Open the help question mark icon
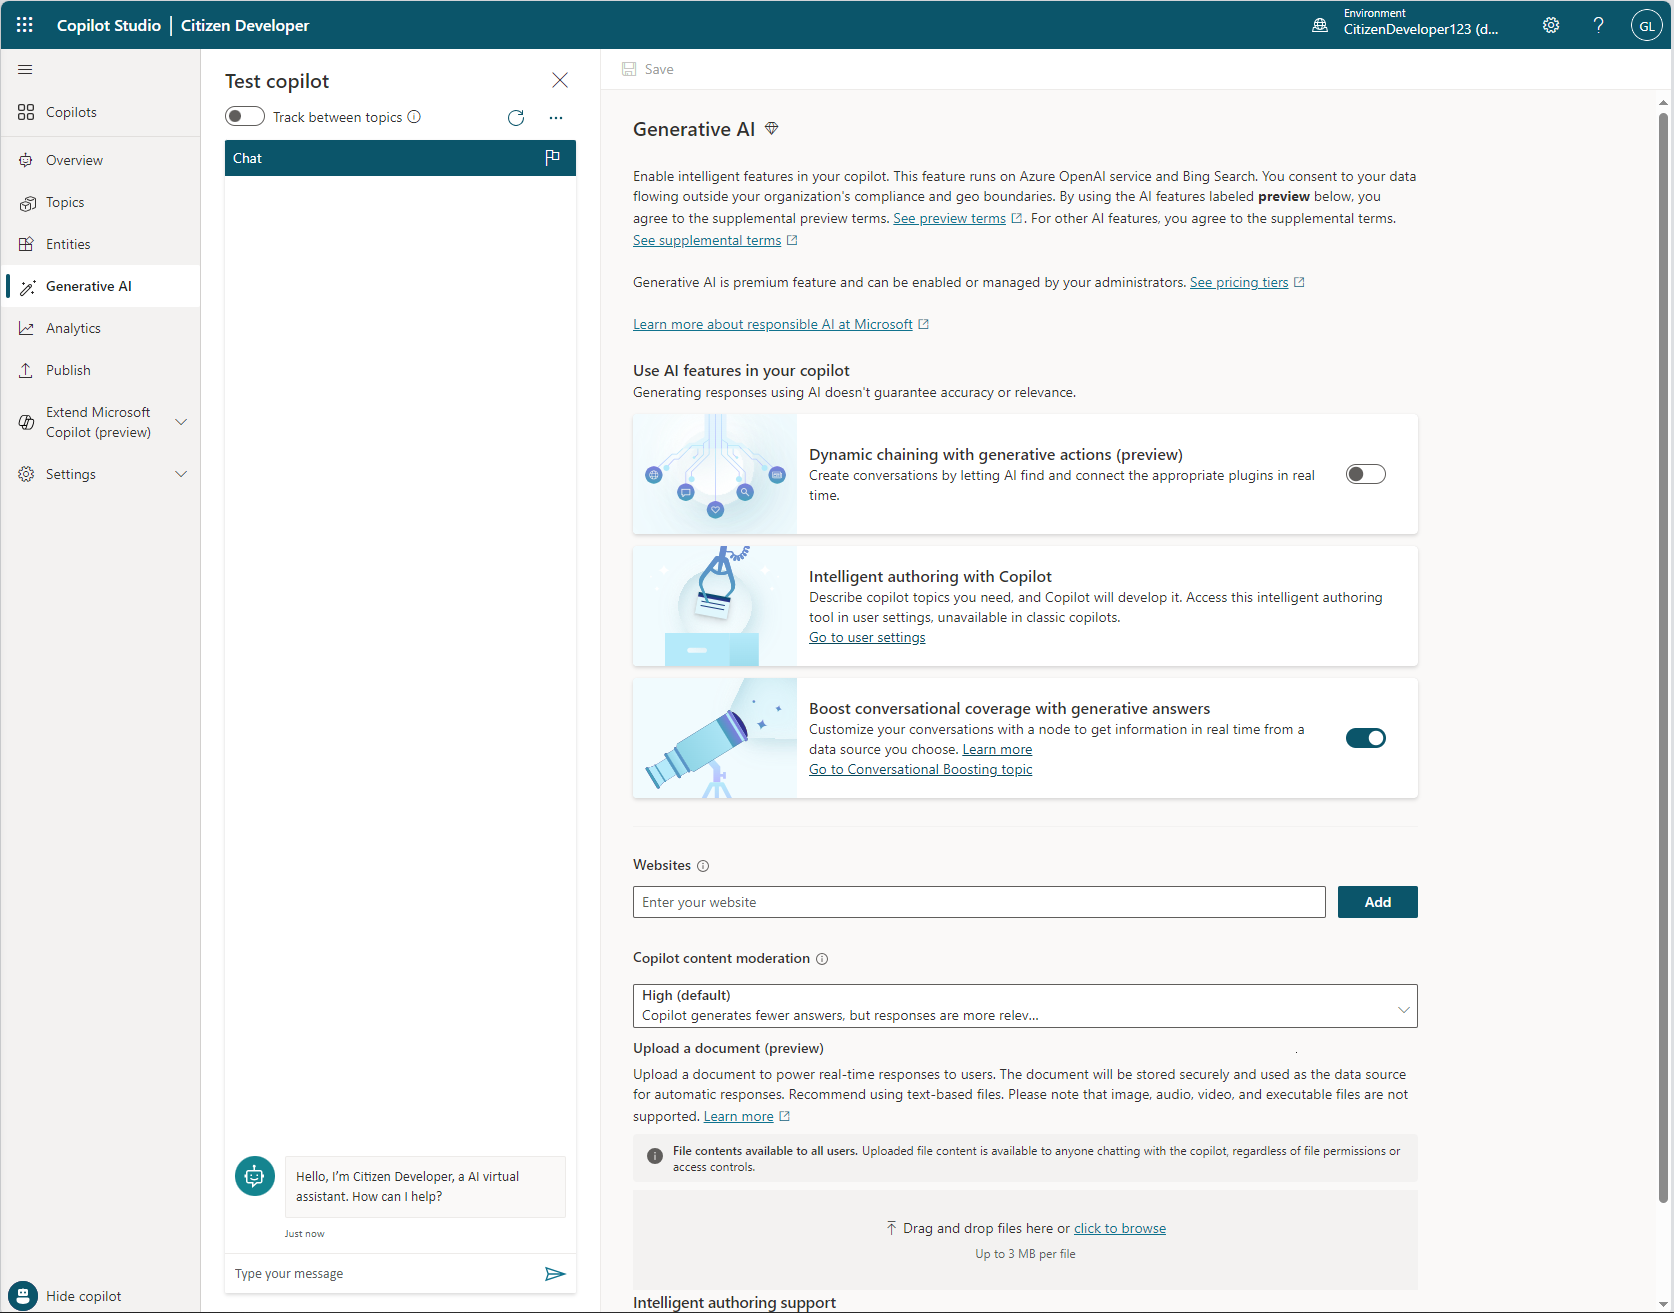The width and height of the screenshot is (1674, 1313). [x=1598, y=25]
